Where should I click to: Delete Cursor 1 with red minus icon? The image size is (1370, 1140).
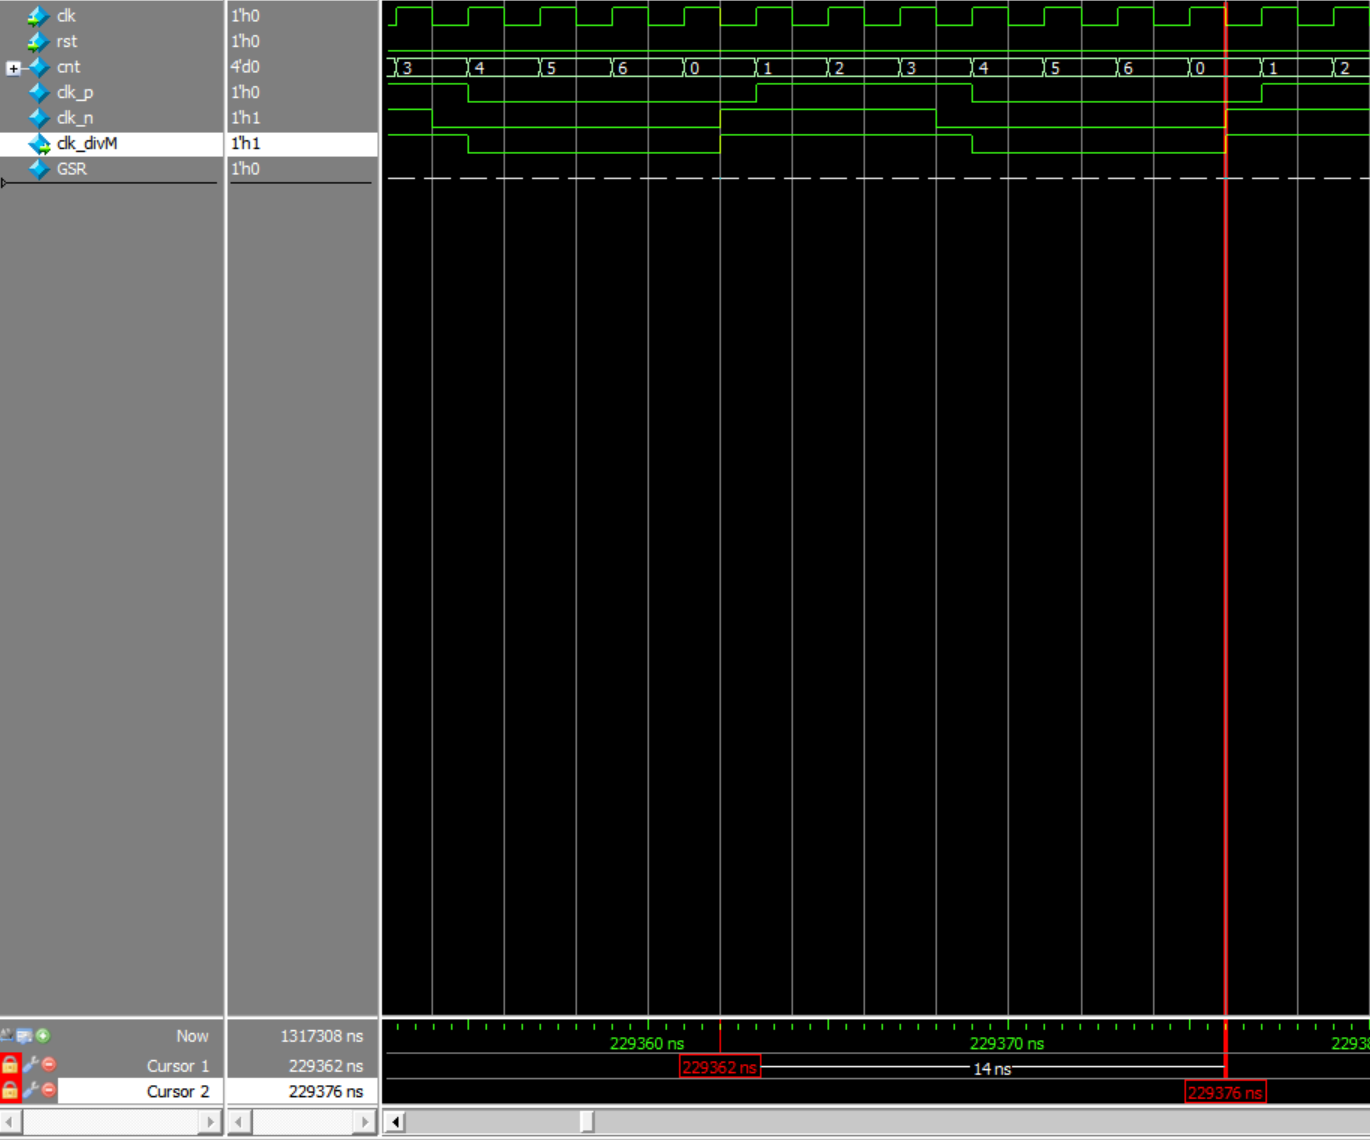48,1065
